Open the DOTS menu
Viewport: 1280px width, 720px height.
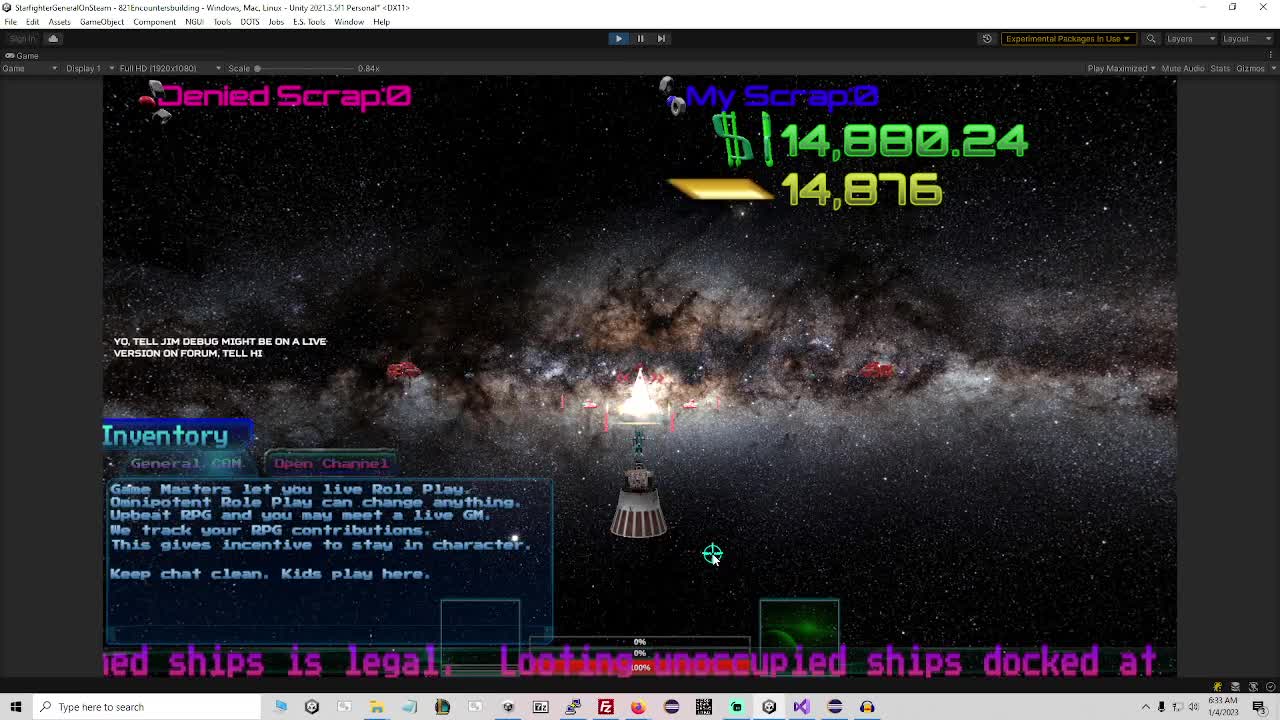click(250, 22)
